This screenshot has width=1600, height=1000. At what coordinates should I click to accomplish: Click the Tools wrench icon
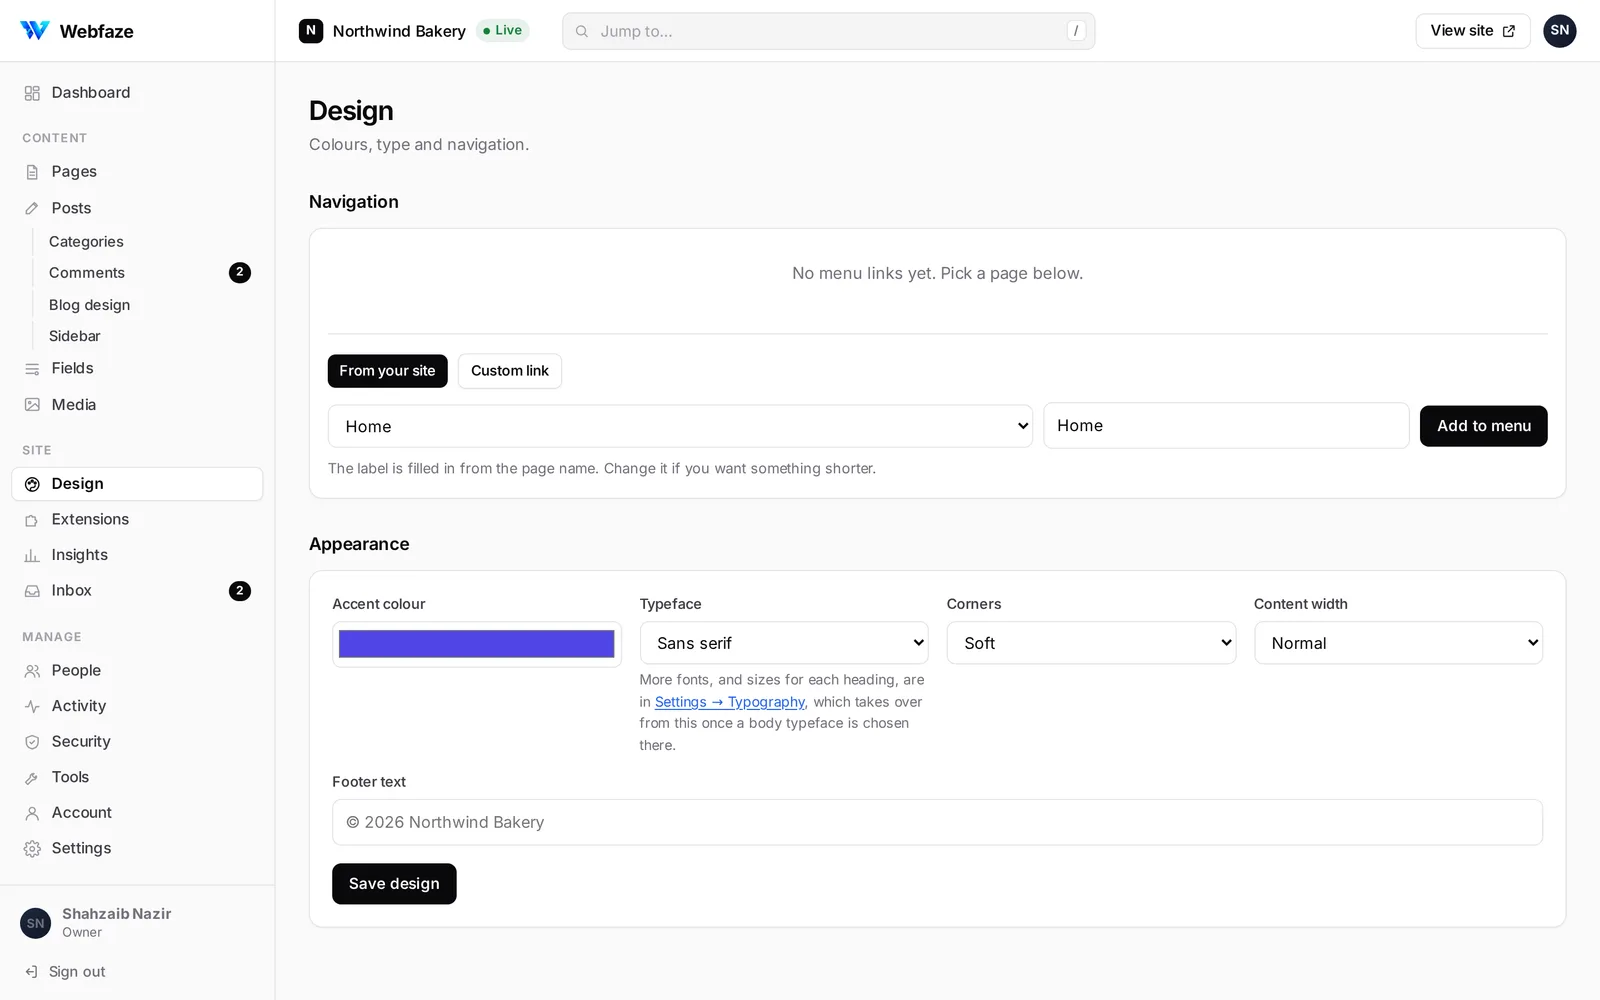[32, 778]
